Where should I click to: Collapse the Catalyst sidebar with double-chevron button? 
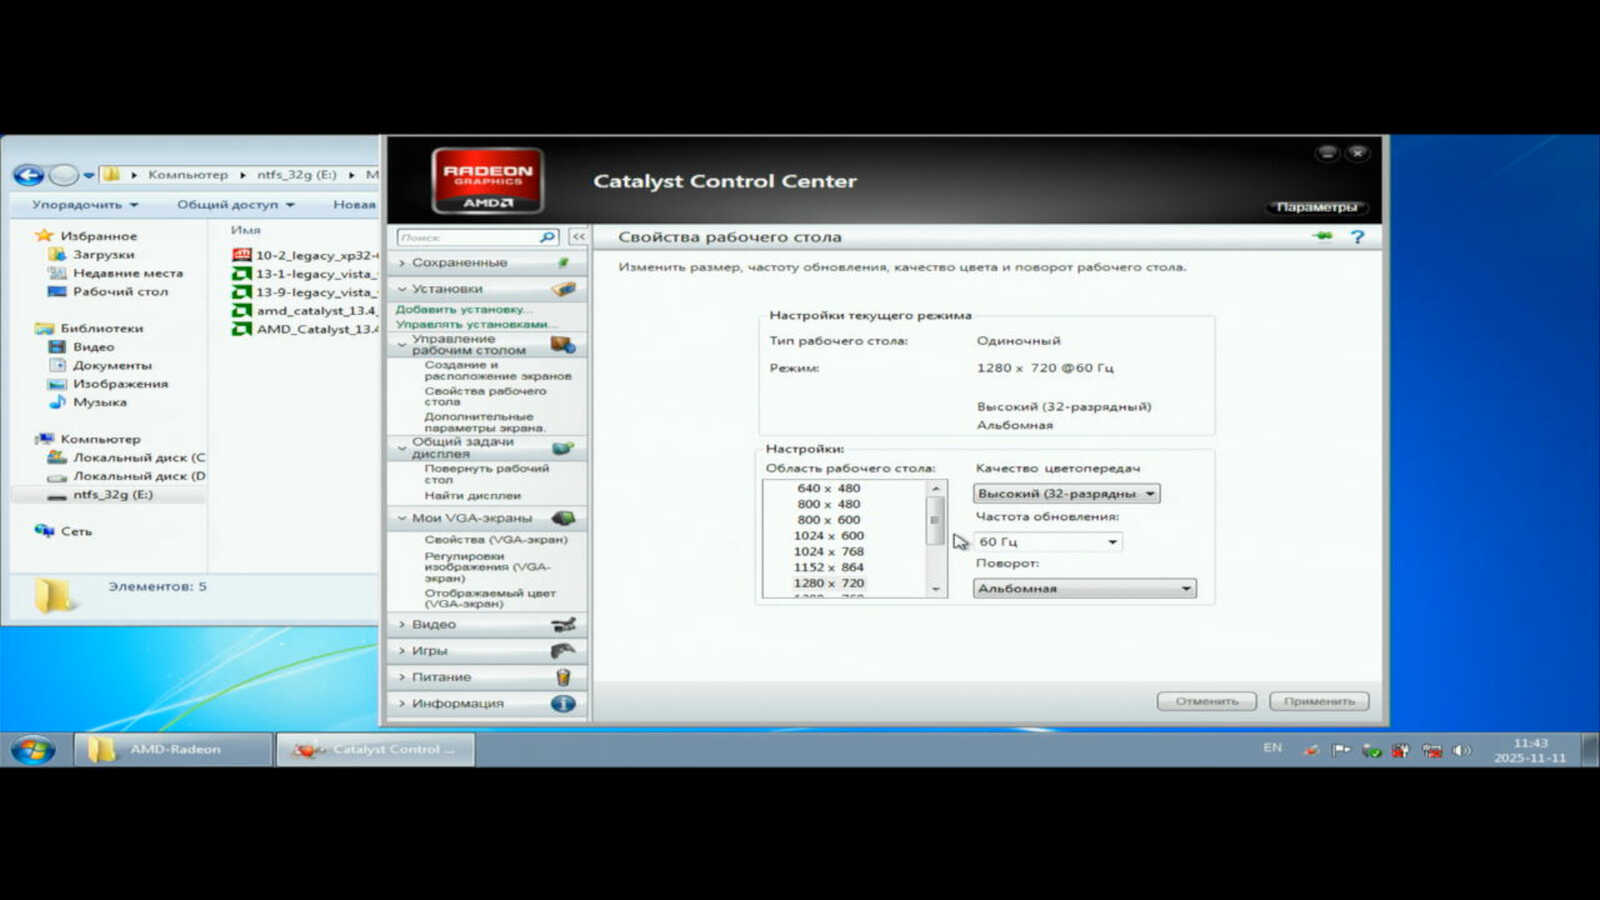(x=578, y=237)
